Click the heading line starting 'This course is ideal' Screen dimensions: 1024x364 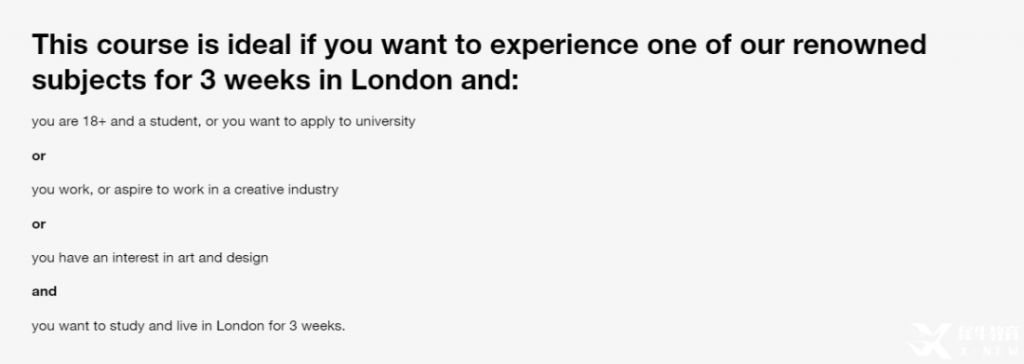click(x=479, y=45)
